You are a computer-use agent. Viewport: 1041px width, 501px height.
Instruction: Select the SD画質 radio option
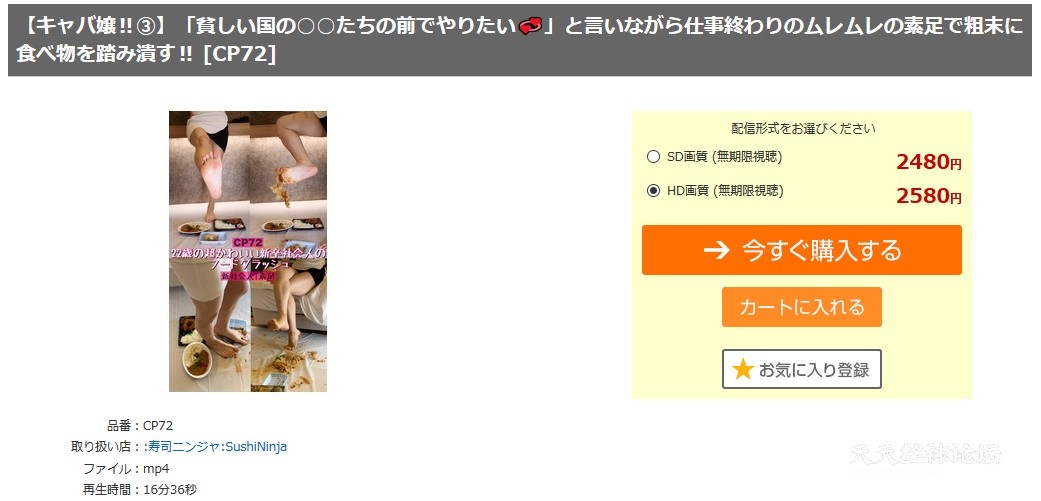tap(653, 157)
